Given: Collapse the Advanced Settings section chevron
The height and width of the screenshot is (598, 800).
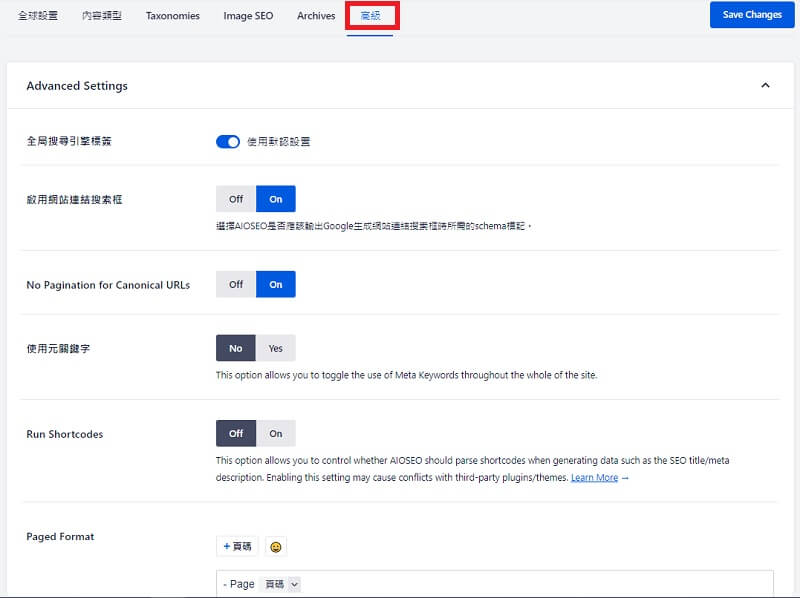Looking at the screenshot, I should pyautogui.click(x=765, y=85).
